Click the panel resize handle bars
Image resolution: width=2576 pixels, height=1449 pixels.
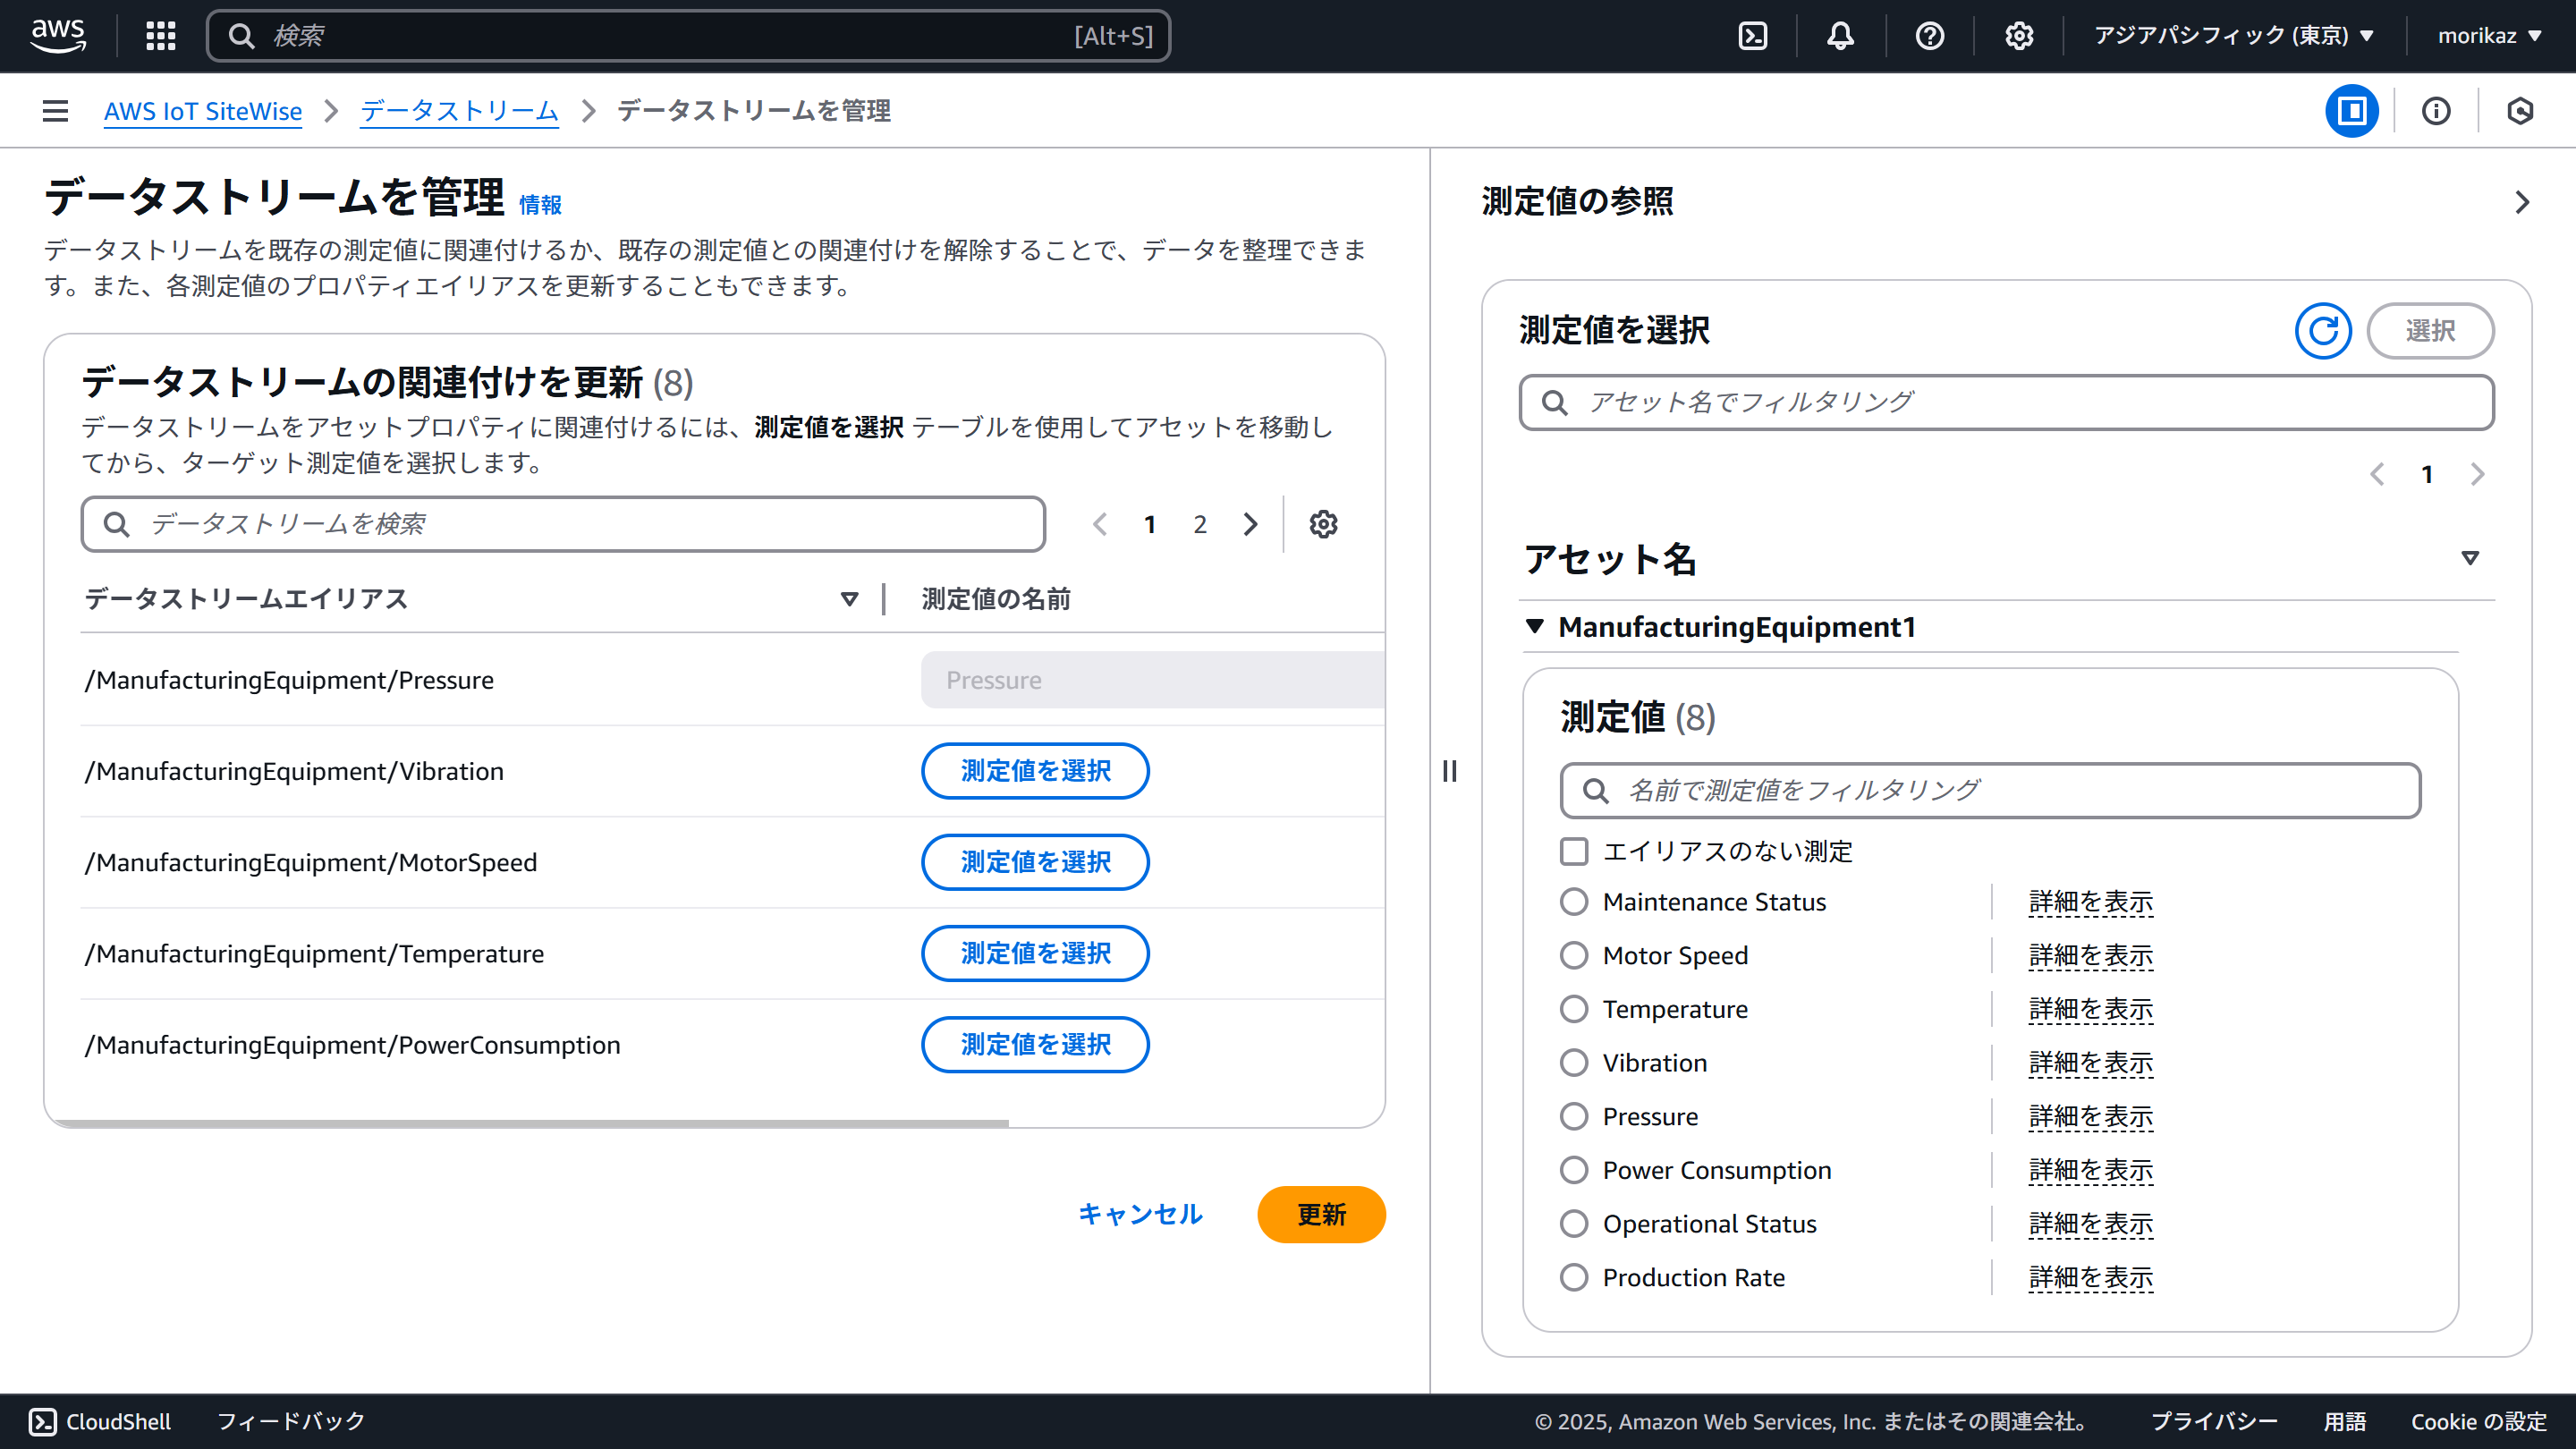pos(1450,771)
